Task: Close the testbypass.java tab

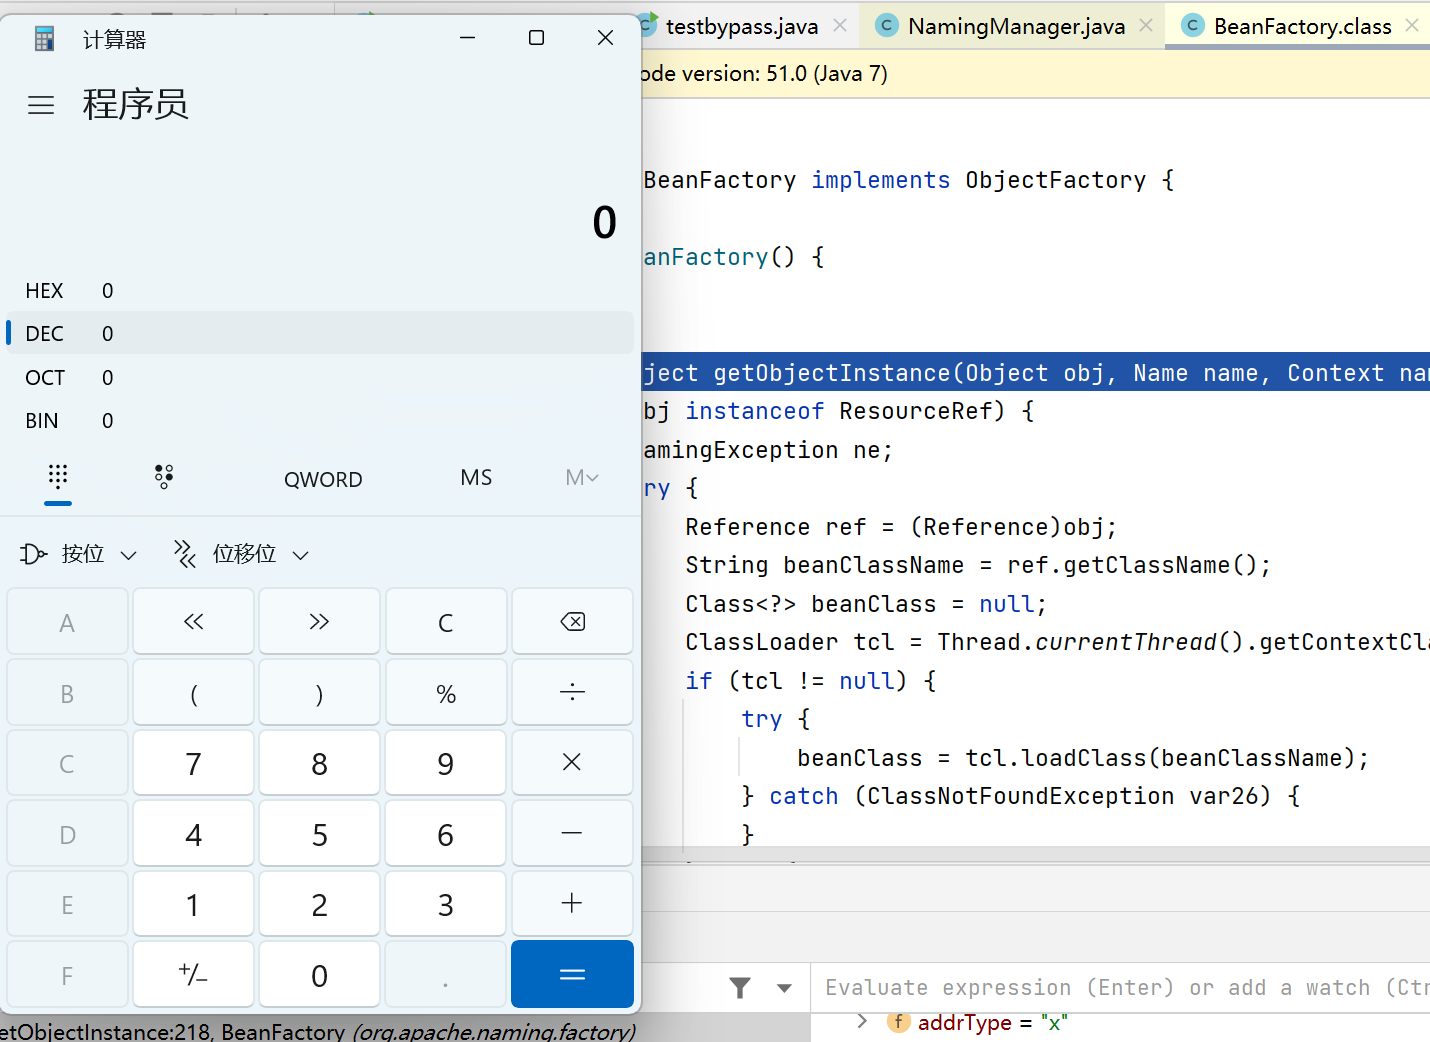Action: tap(840, 26)
